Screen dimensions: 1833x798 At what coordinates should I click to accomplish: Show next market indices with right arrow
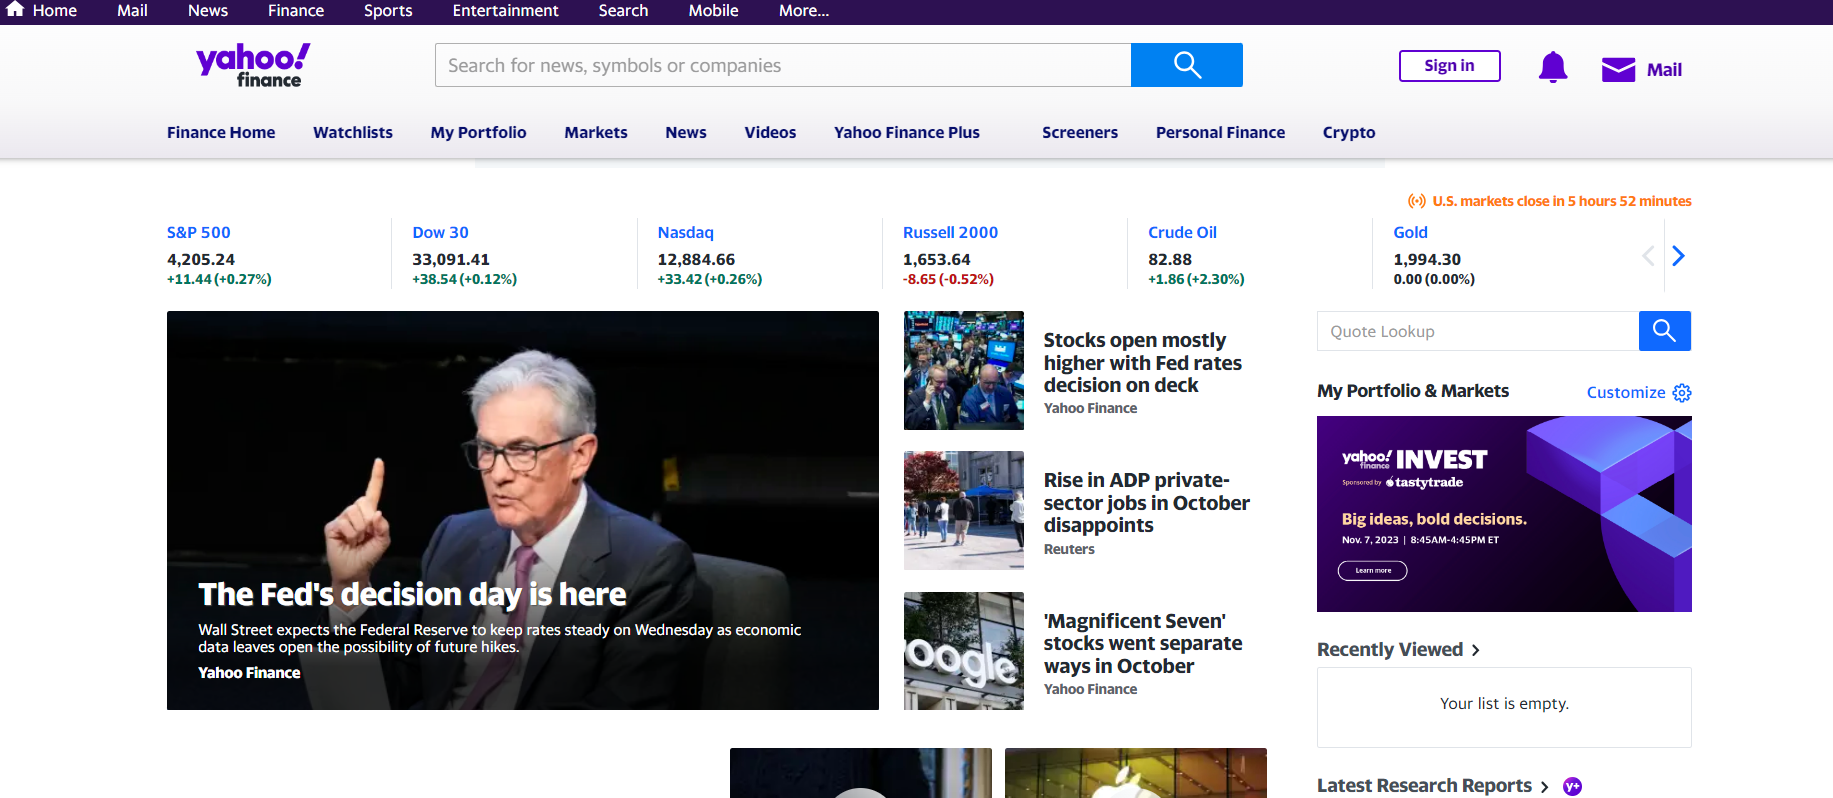point(1679,256)
